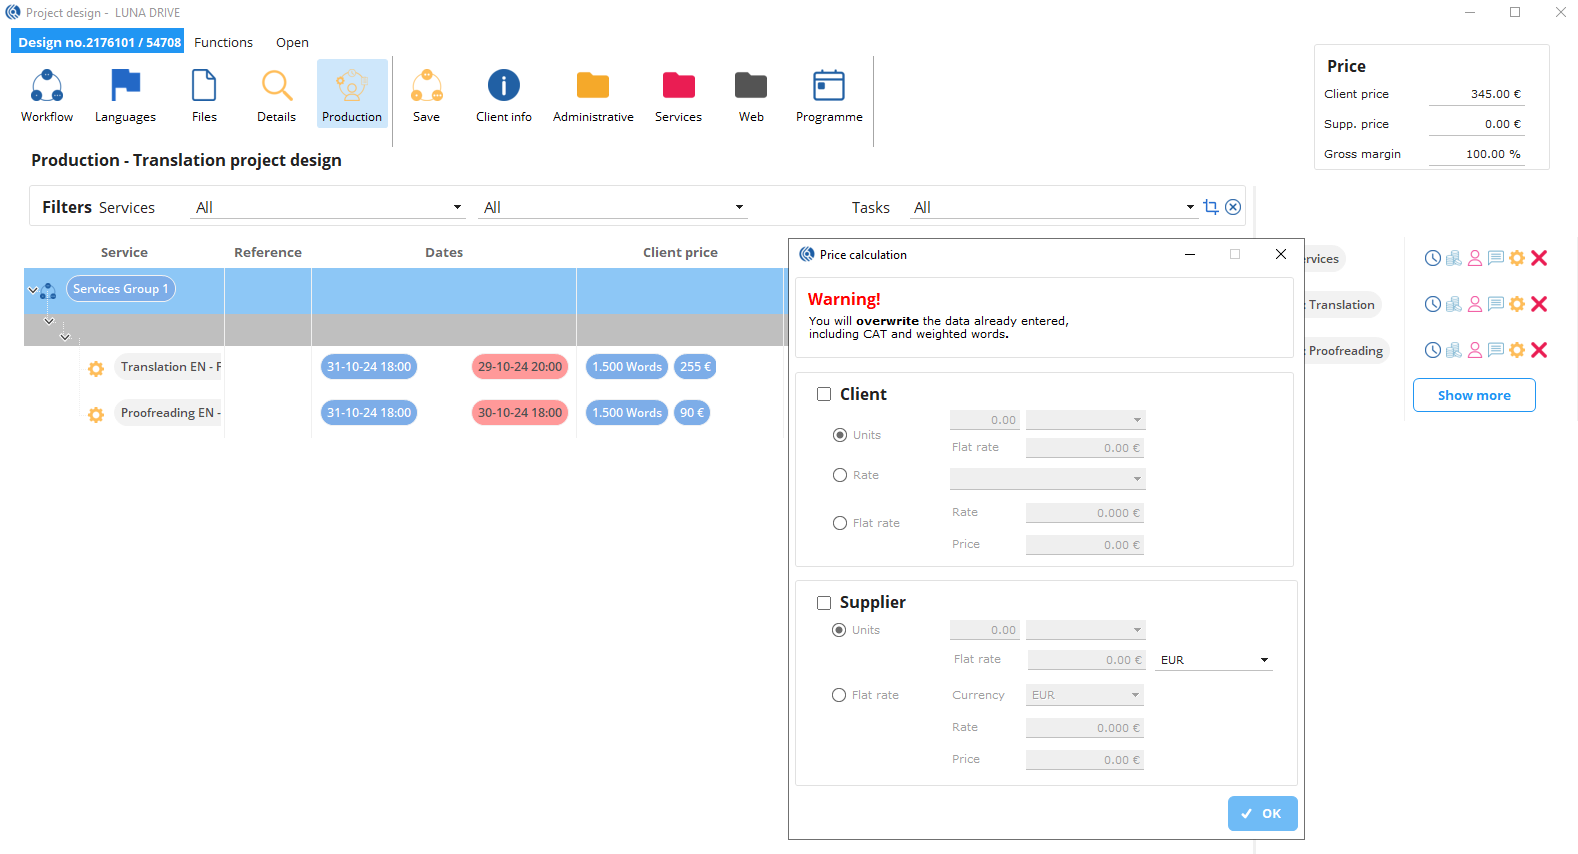Select the Client Rate radio button
1578x854 pixels.
click(840, 475)
